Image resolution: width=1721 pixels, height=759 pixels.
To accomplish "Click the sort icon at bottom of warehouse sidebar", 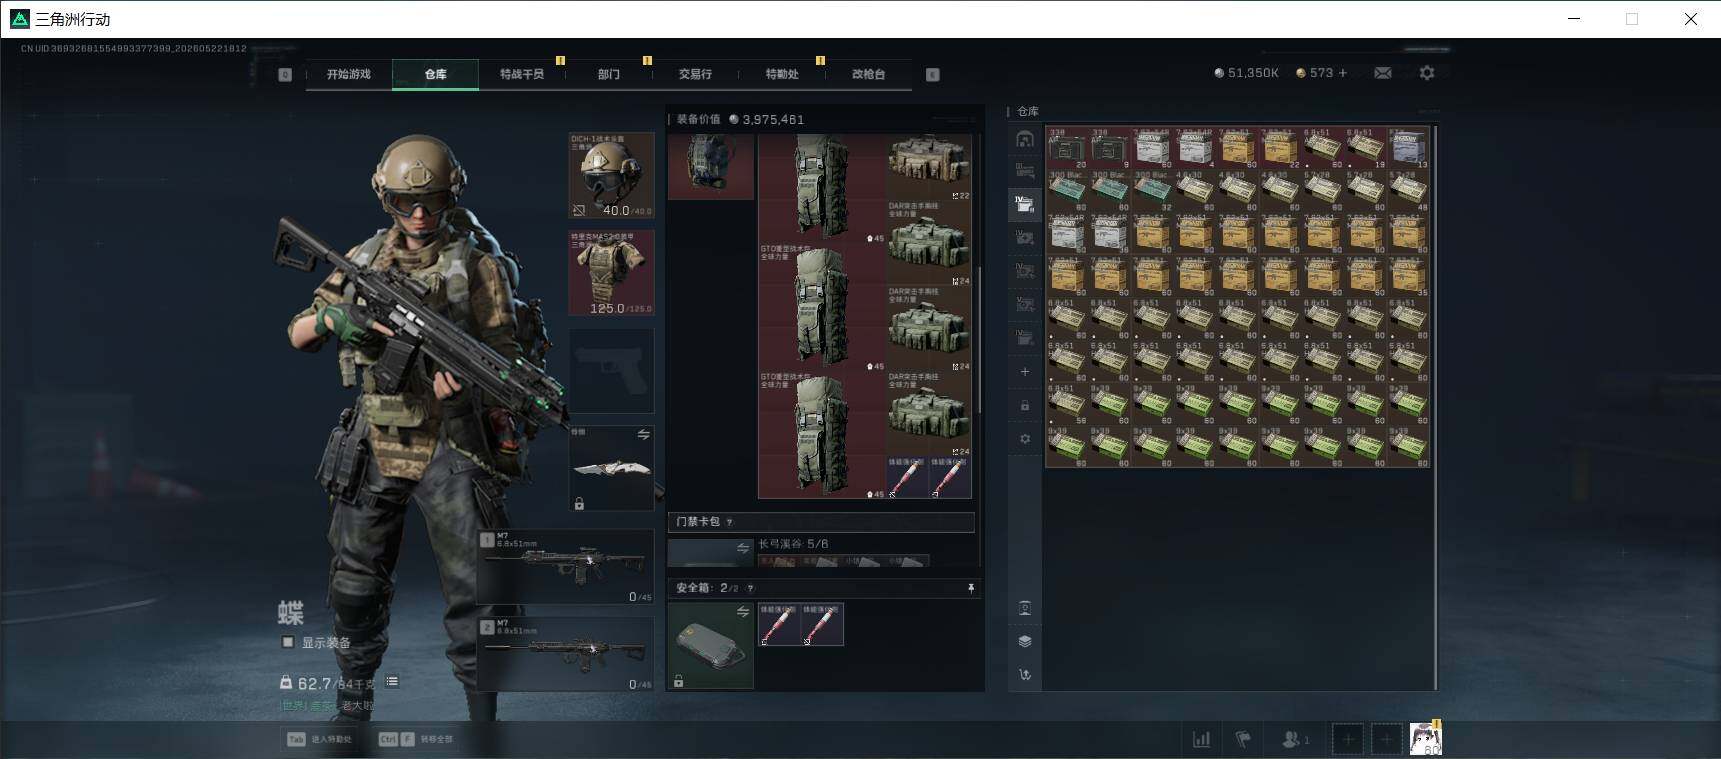I will [x=1024, y=675].
